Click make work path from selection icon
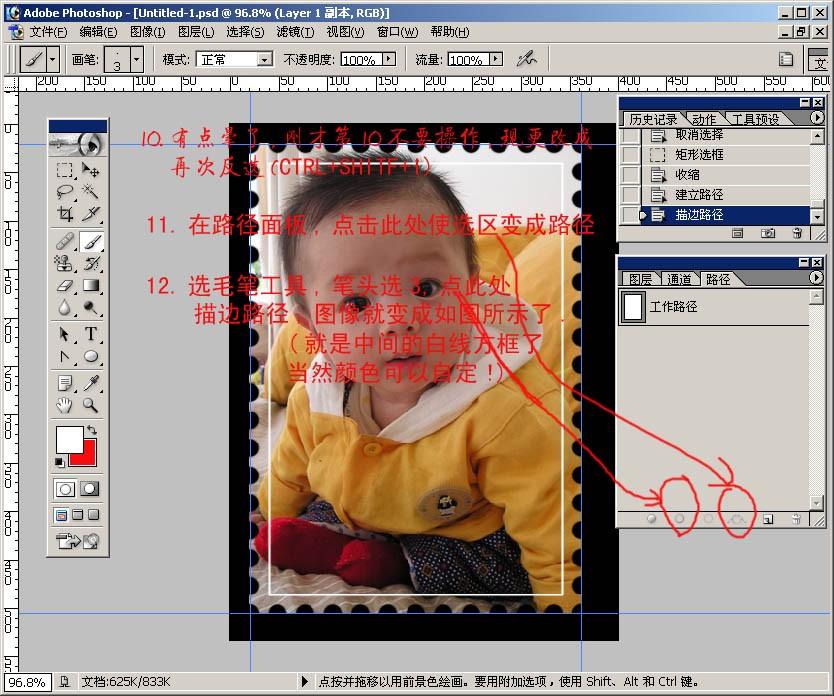Viewport: 834px width, 696px height. pyautogui.click(x=737, y=518)
